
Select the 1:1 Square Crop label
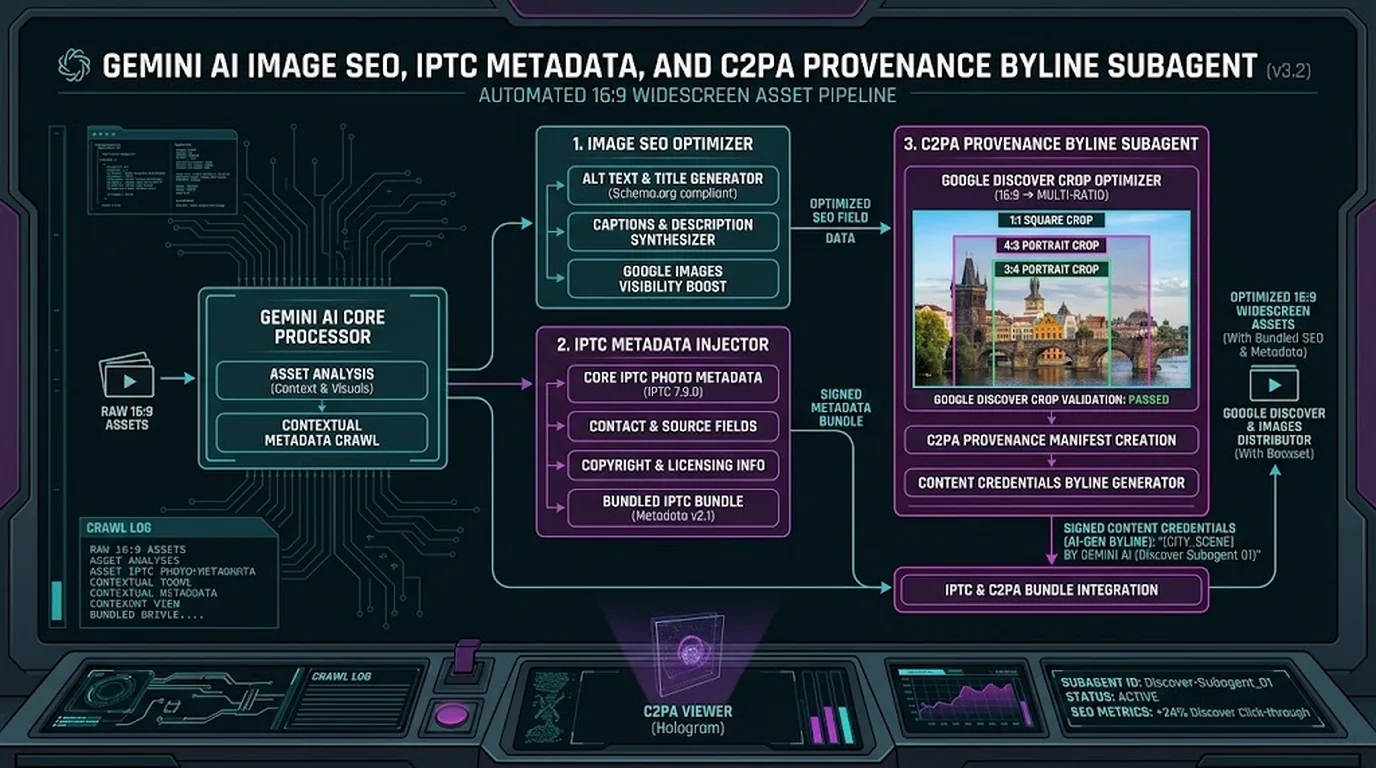click(x=1051, y=220)
